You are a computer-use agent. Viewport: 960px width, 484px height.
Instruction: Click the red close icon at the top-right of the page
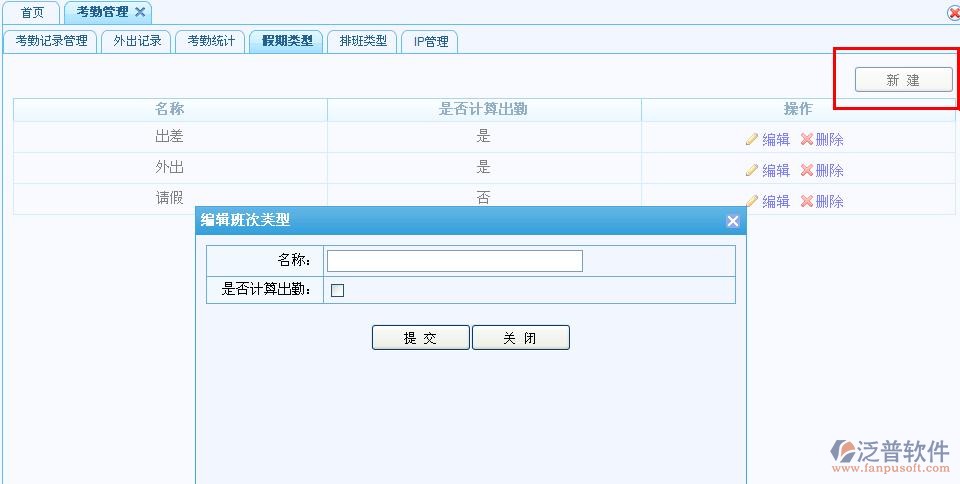954,13
